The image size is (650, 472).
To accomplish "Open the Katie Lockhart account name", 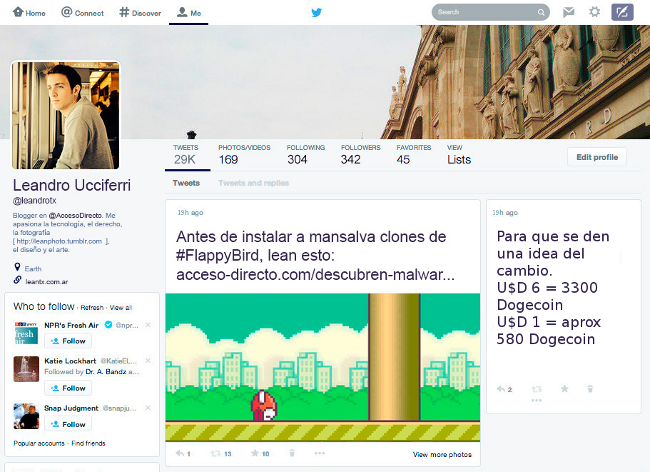I will 70,361.
